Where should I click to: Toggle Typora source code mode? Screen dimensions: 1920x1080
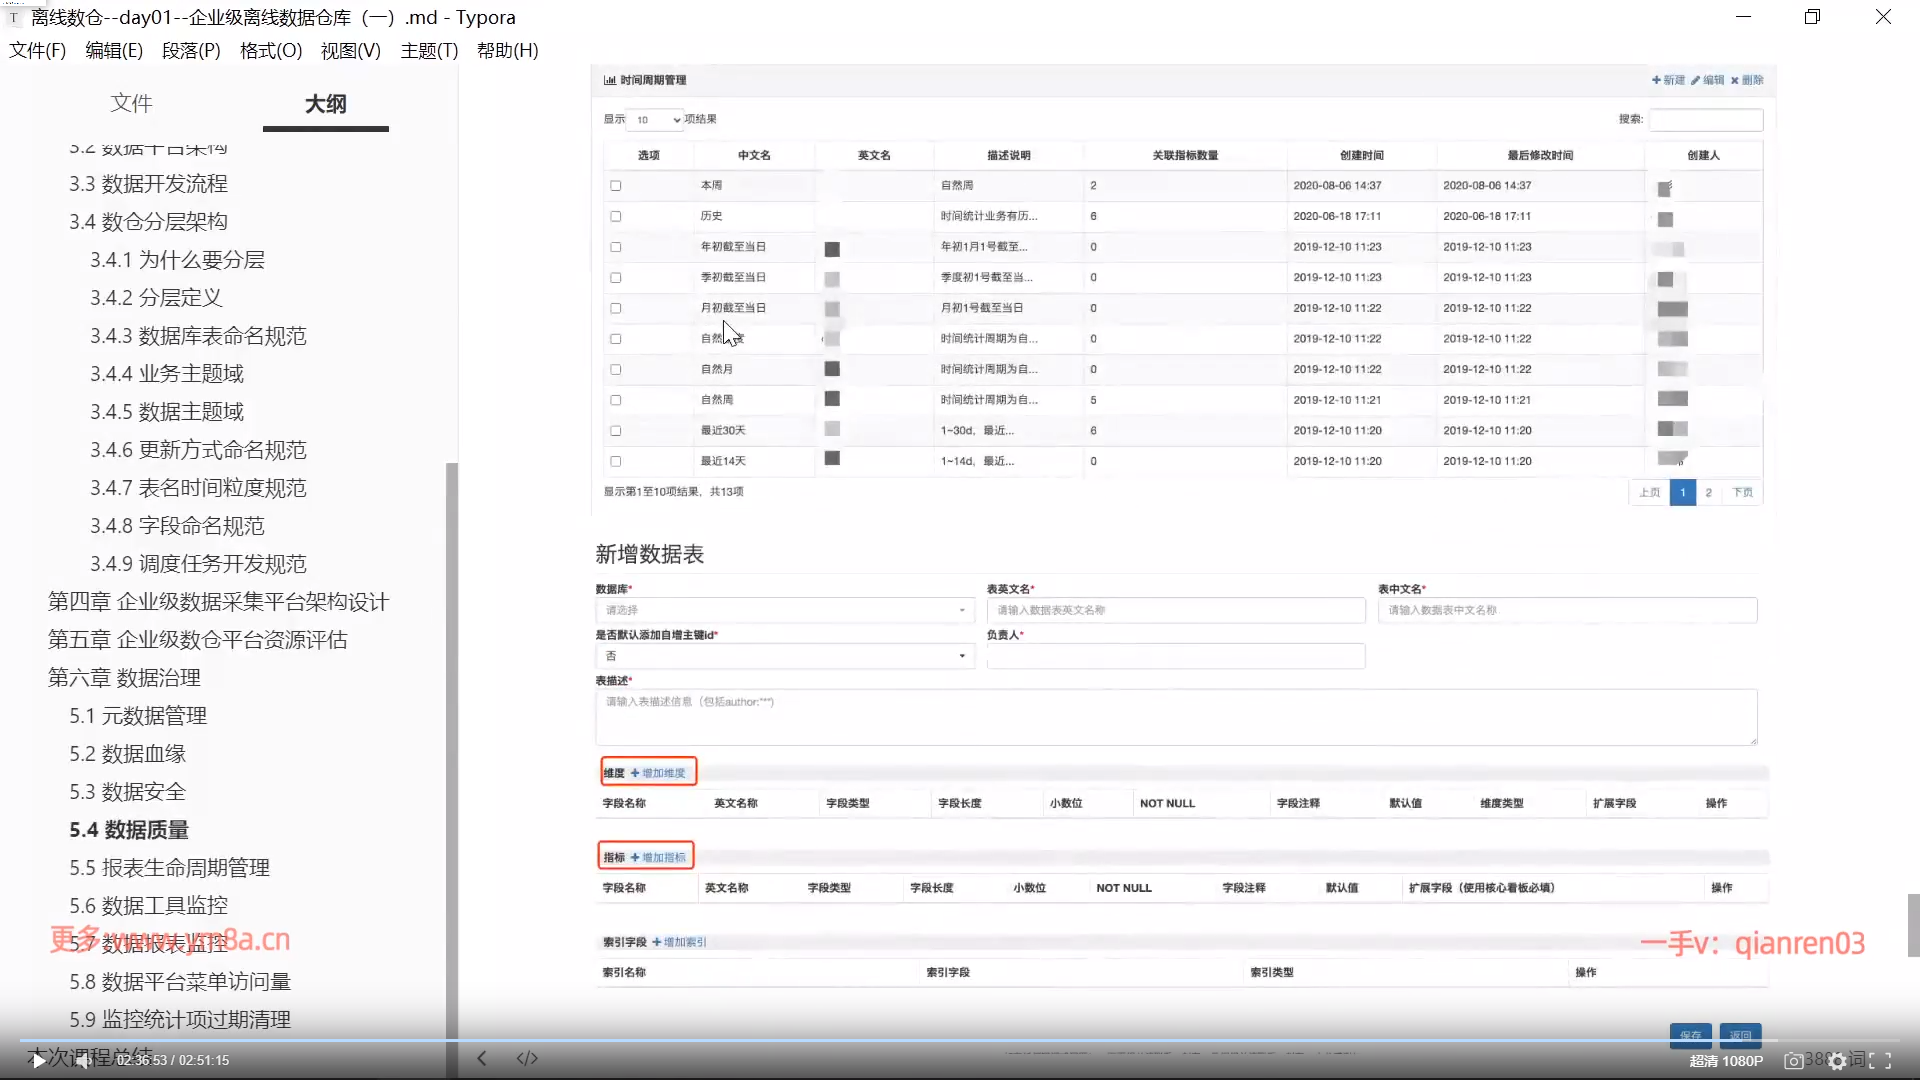527,1058
